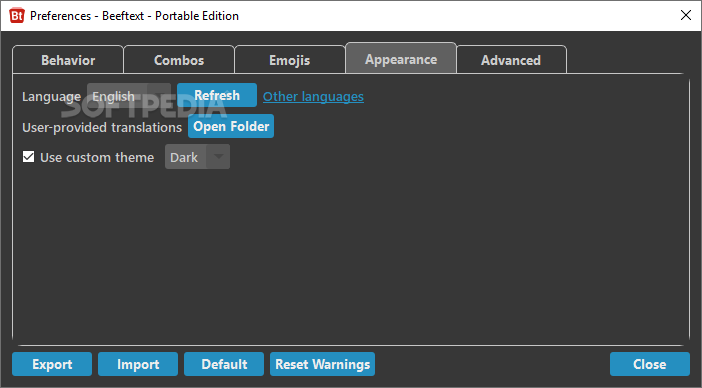Expand the Dark theme dropdown
This screenshot has width=702, height=388.
197,157
